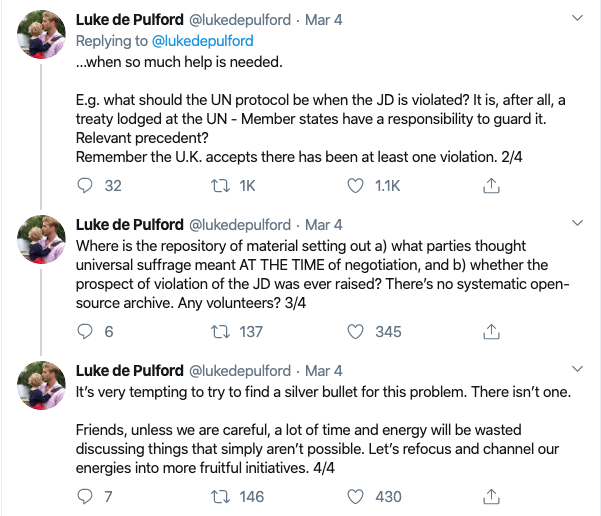Reply to the 4/4 silver bullet tweet

point(85,496)
